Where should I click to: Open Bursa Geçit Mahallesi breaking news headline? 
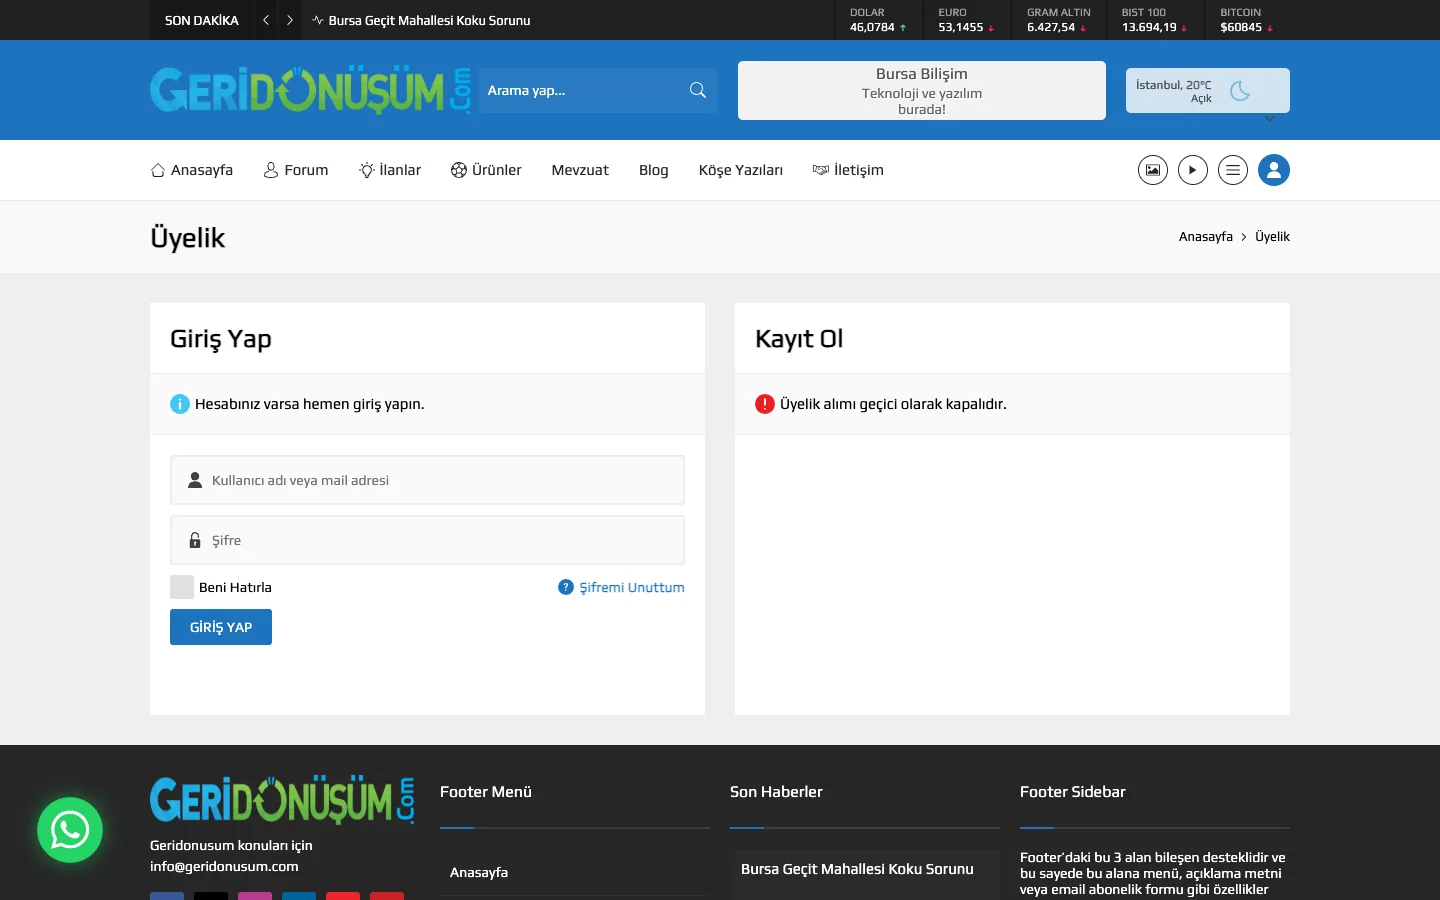coord(430,20)
